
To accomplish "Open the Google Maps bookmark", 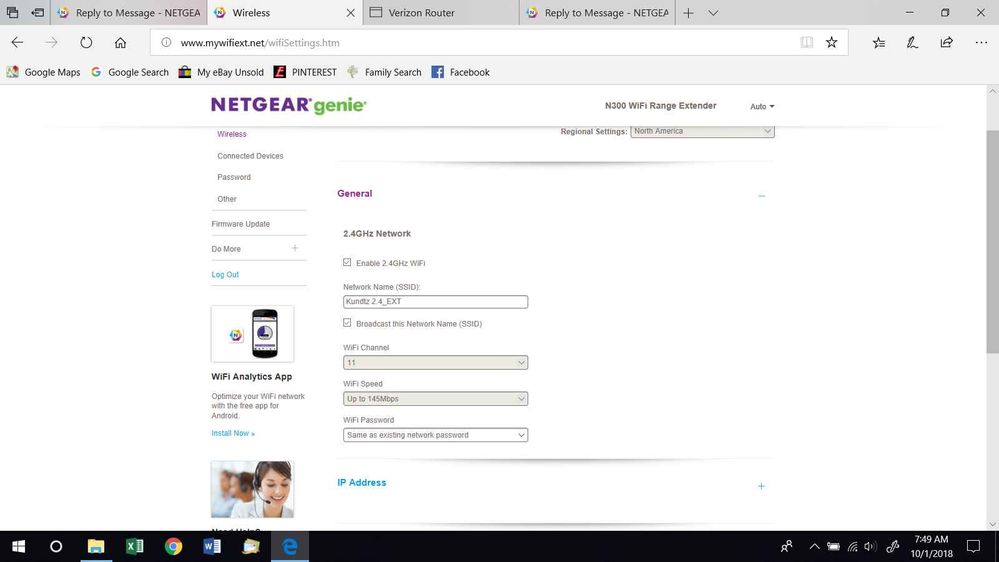I will [43, 72].
